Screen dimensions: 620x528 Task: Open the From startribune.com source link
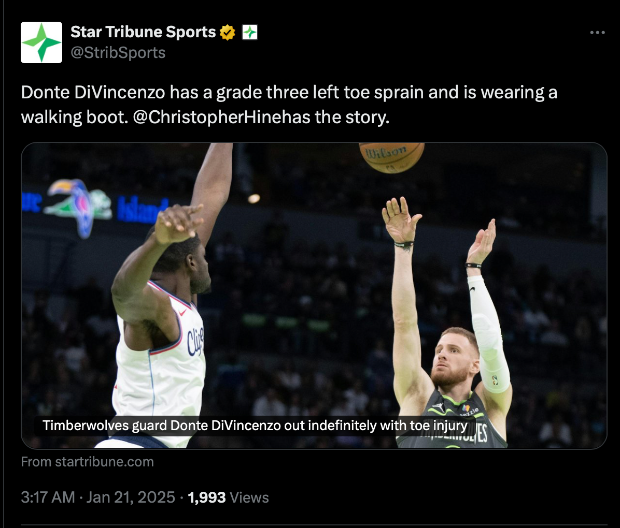pyautogui.click(x=87, y=462)
